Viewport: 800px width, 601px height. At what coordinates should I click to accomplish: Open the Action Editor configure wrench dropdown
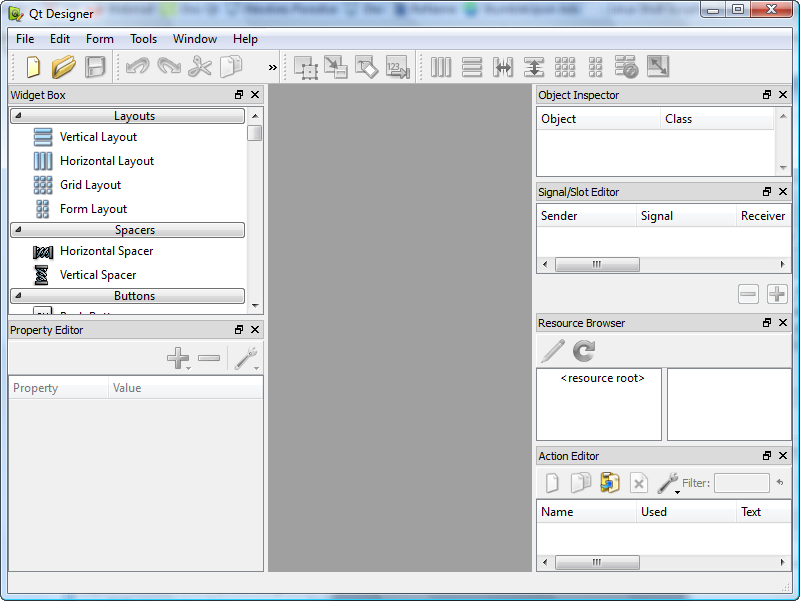[x=668, y=483]
